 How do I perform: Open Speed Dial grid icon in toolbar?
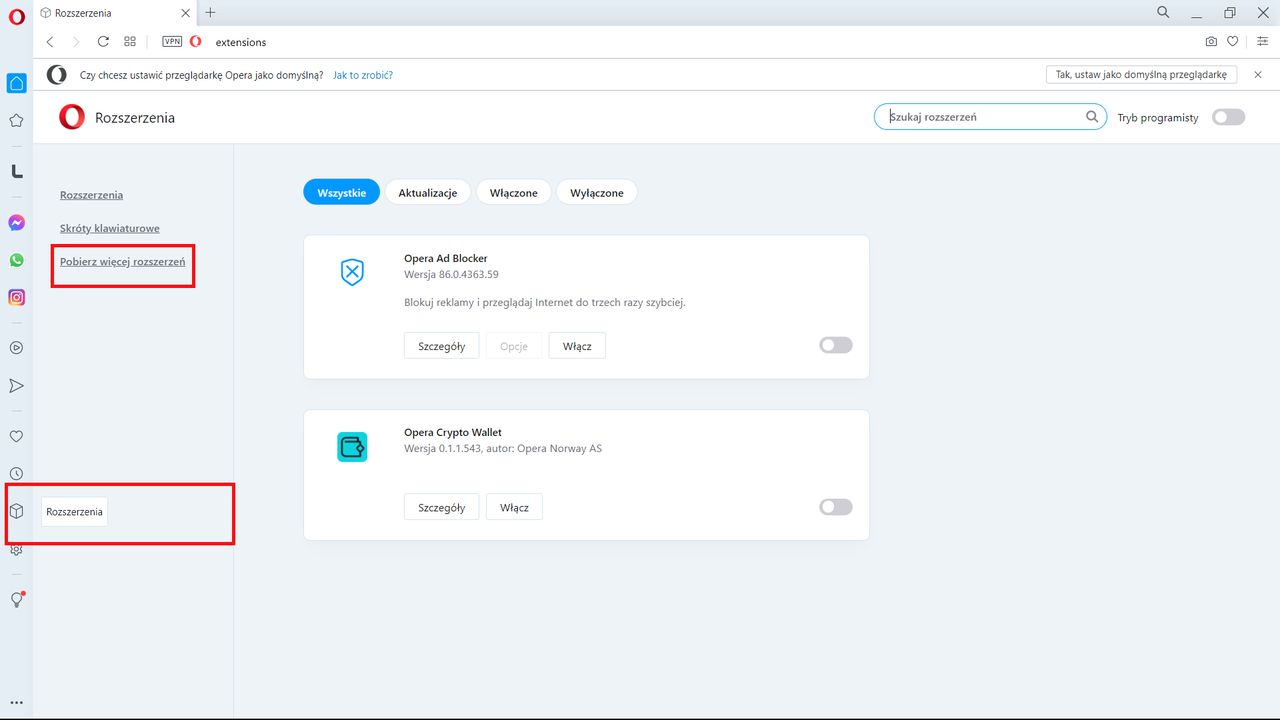tap(130, 42)
